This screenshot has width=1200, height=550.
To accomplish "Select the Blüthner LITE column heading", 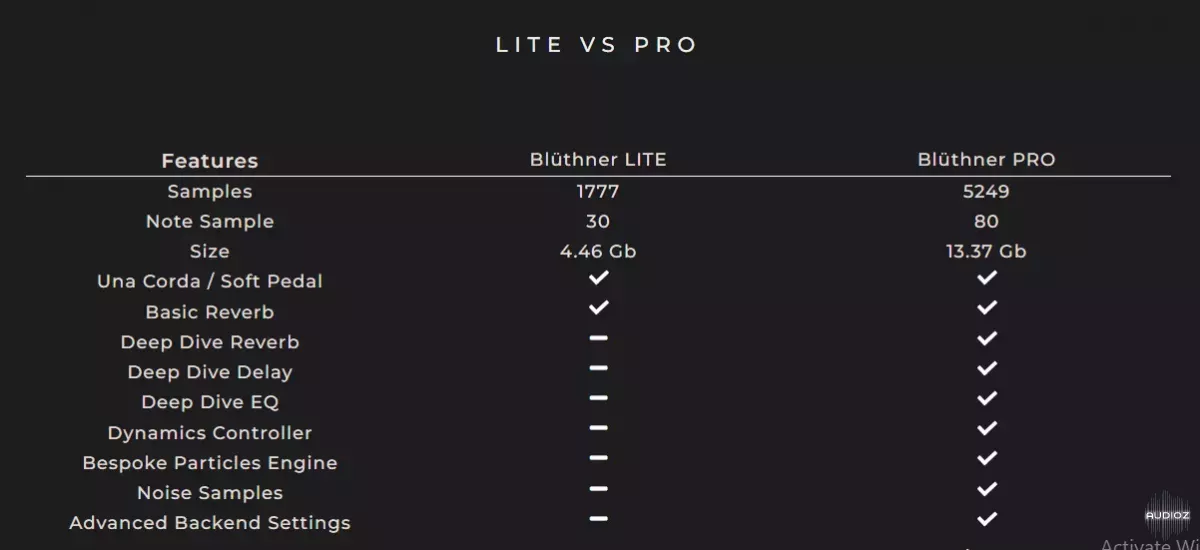I will click(598, 160).
